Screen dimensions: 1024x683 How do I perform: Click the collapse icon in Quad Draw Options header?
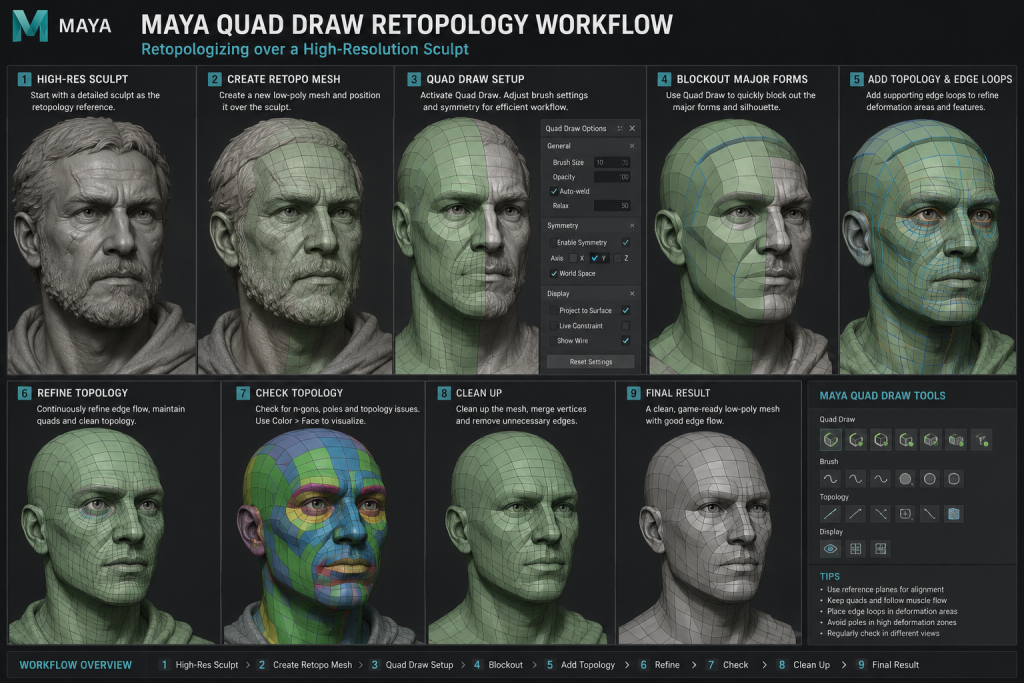click(620, 128)
